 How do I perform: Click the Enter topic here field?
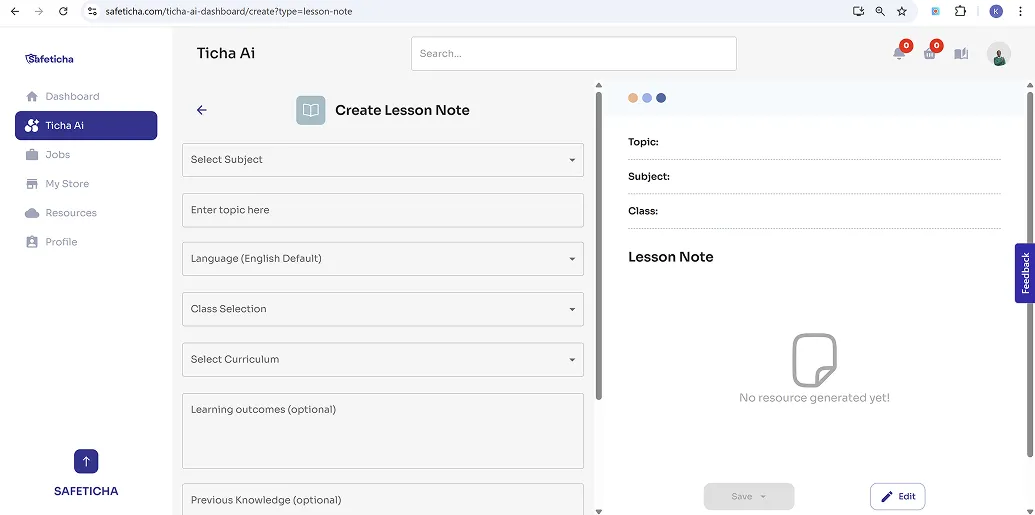pyautogui.click(x=383, y=210)
